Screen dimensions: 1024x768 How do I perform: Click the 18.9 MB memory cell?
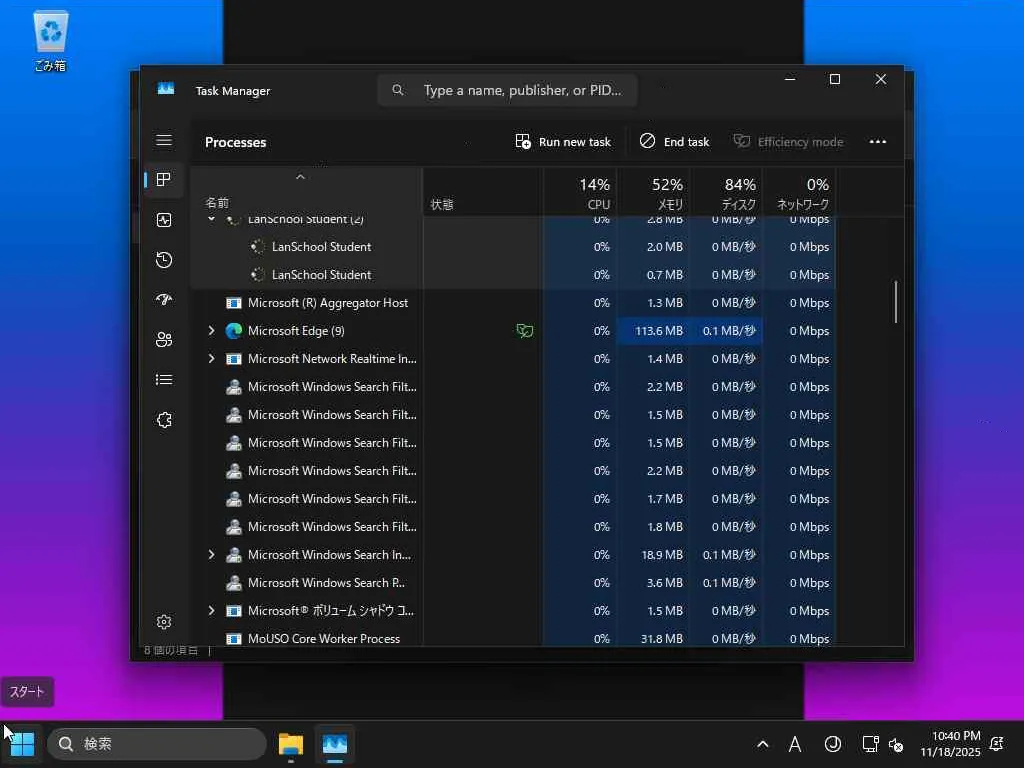tap(654, 554)
